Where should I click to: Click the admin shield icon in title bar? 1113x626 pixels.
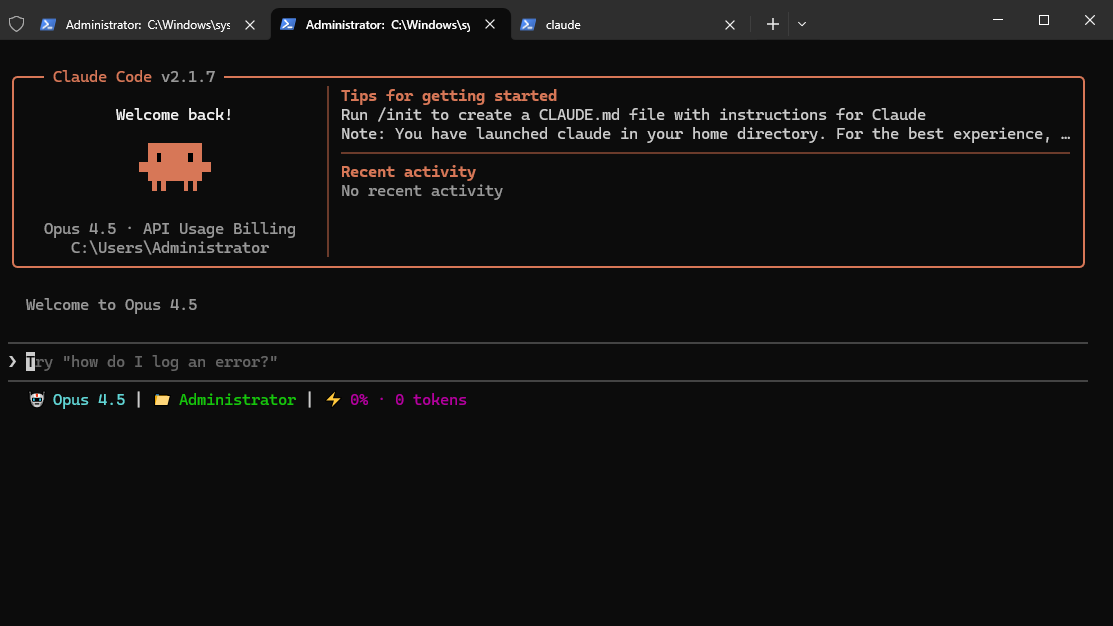16,24
